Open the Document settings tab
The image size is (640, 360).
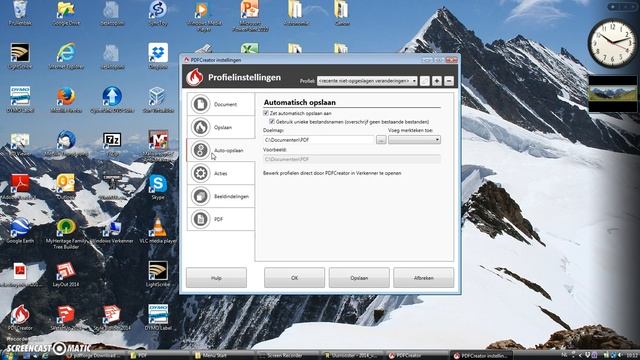(x=221, y=104)
